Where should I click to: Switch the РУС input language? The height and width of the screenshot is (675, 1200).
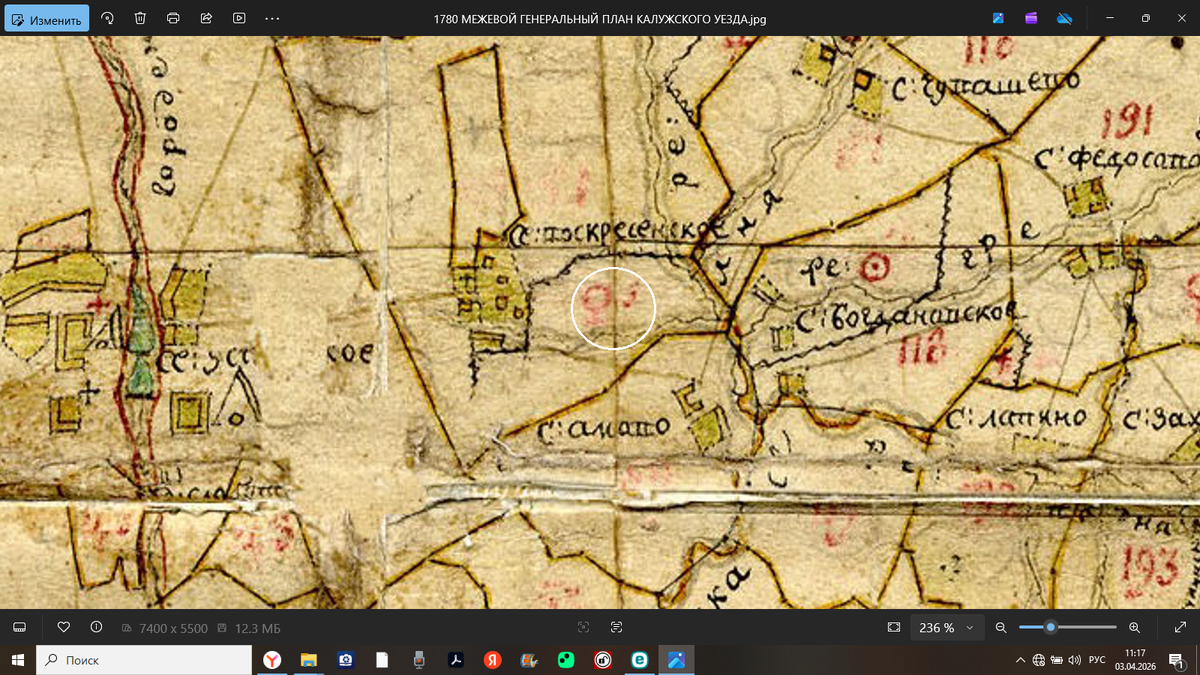pyautogui.click(x=1097, y=660)
